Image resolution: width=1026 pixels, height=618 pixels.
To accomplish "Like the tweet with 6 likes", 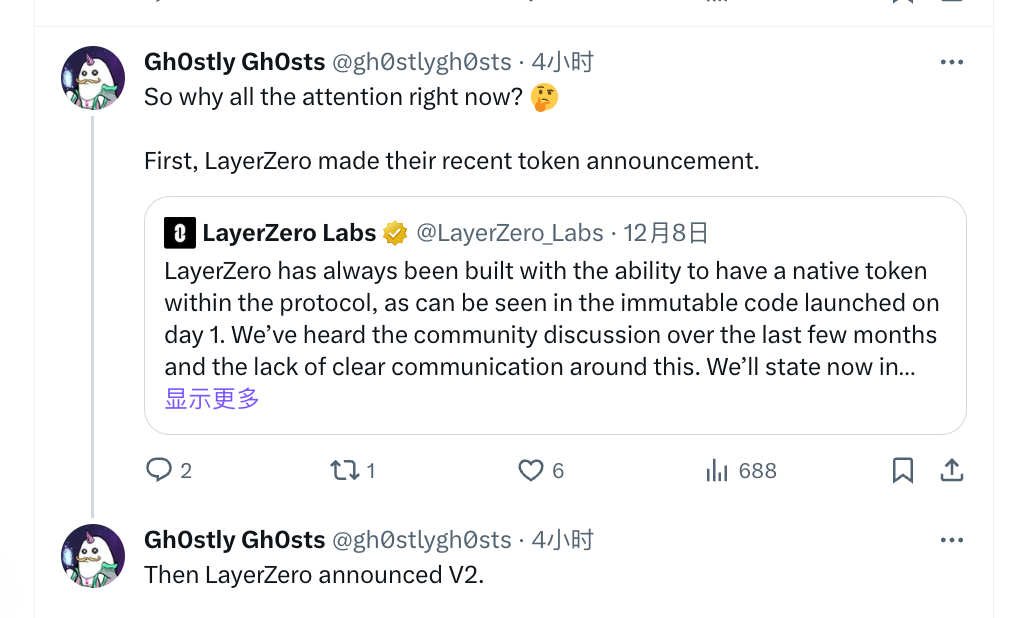I will [x=530, y=470].
